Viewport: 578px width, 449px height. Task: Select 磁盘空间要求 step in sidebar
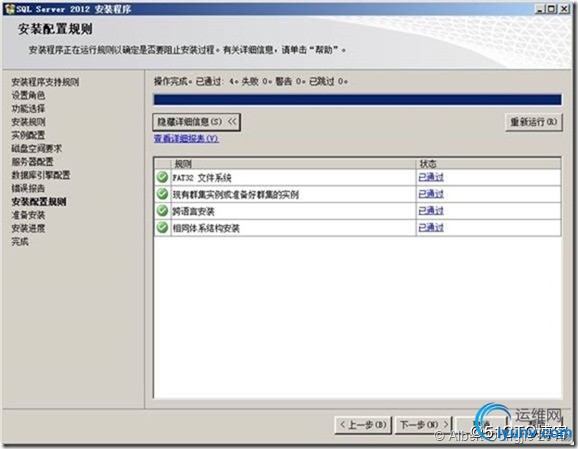(x=37, y=148)
